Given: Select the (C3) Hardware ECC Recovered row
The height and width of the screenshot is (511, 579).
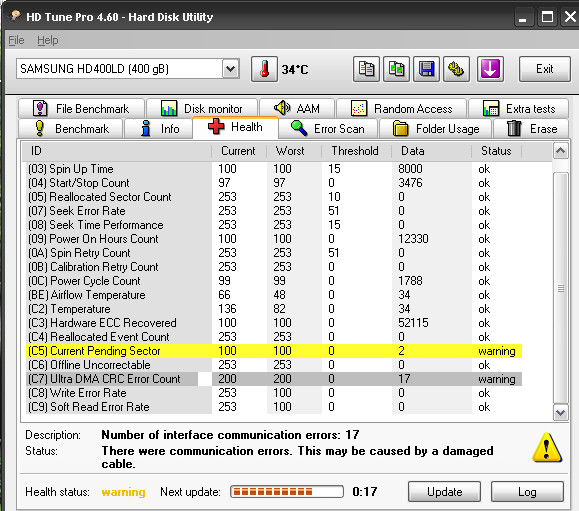Looking at the screenshot, I should coord(275,323).
